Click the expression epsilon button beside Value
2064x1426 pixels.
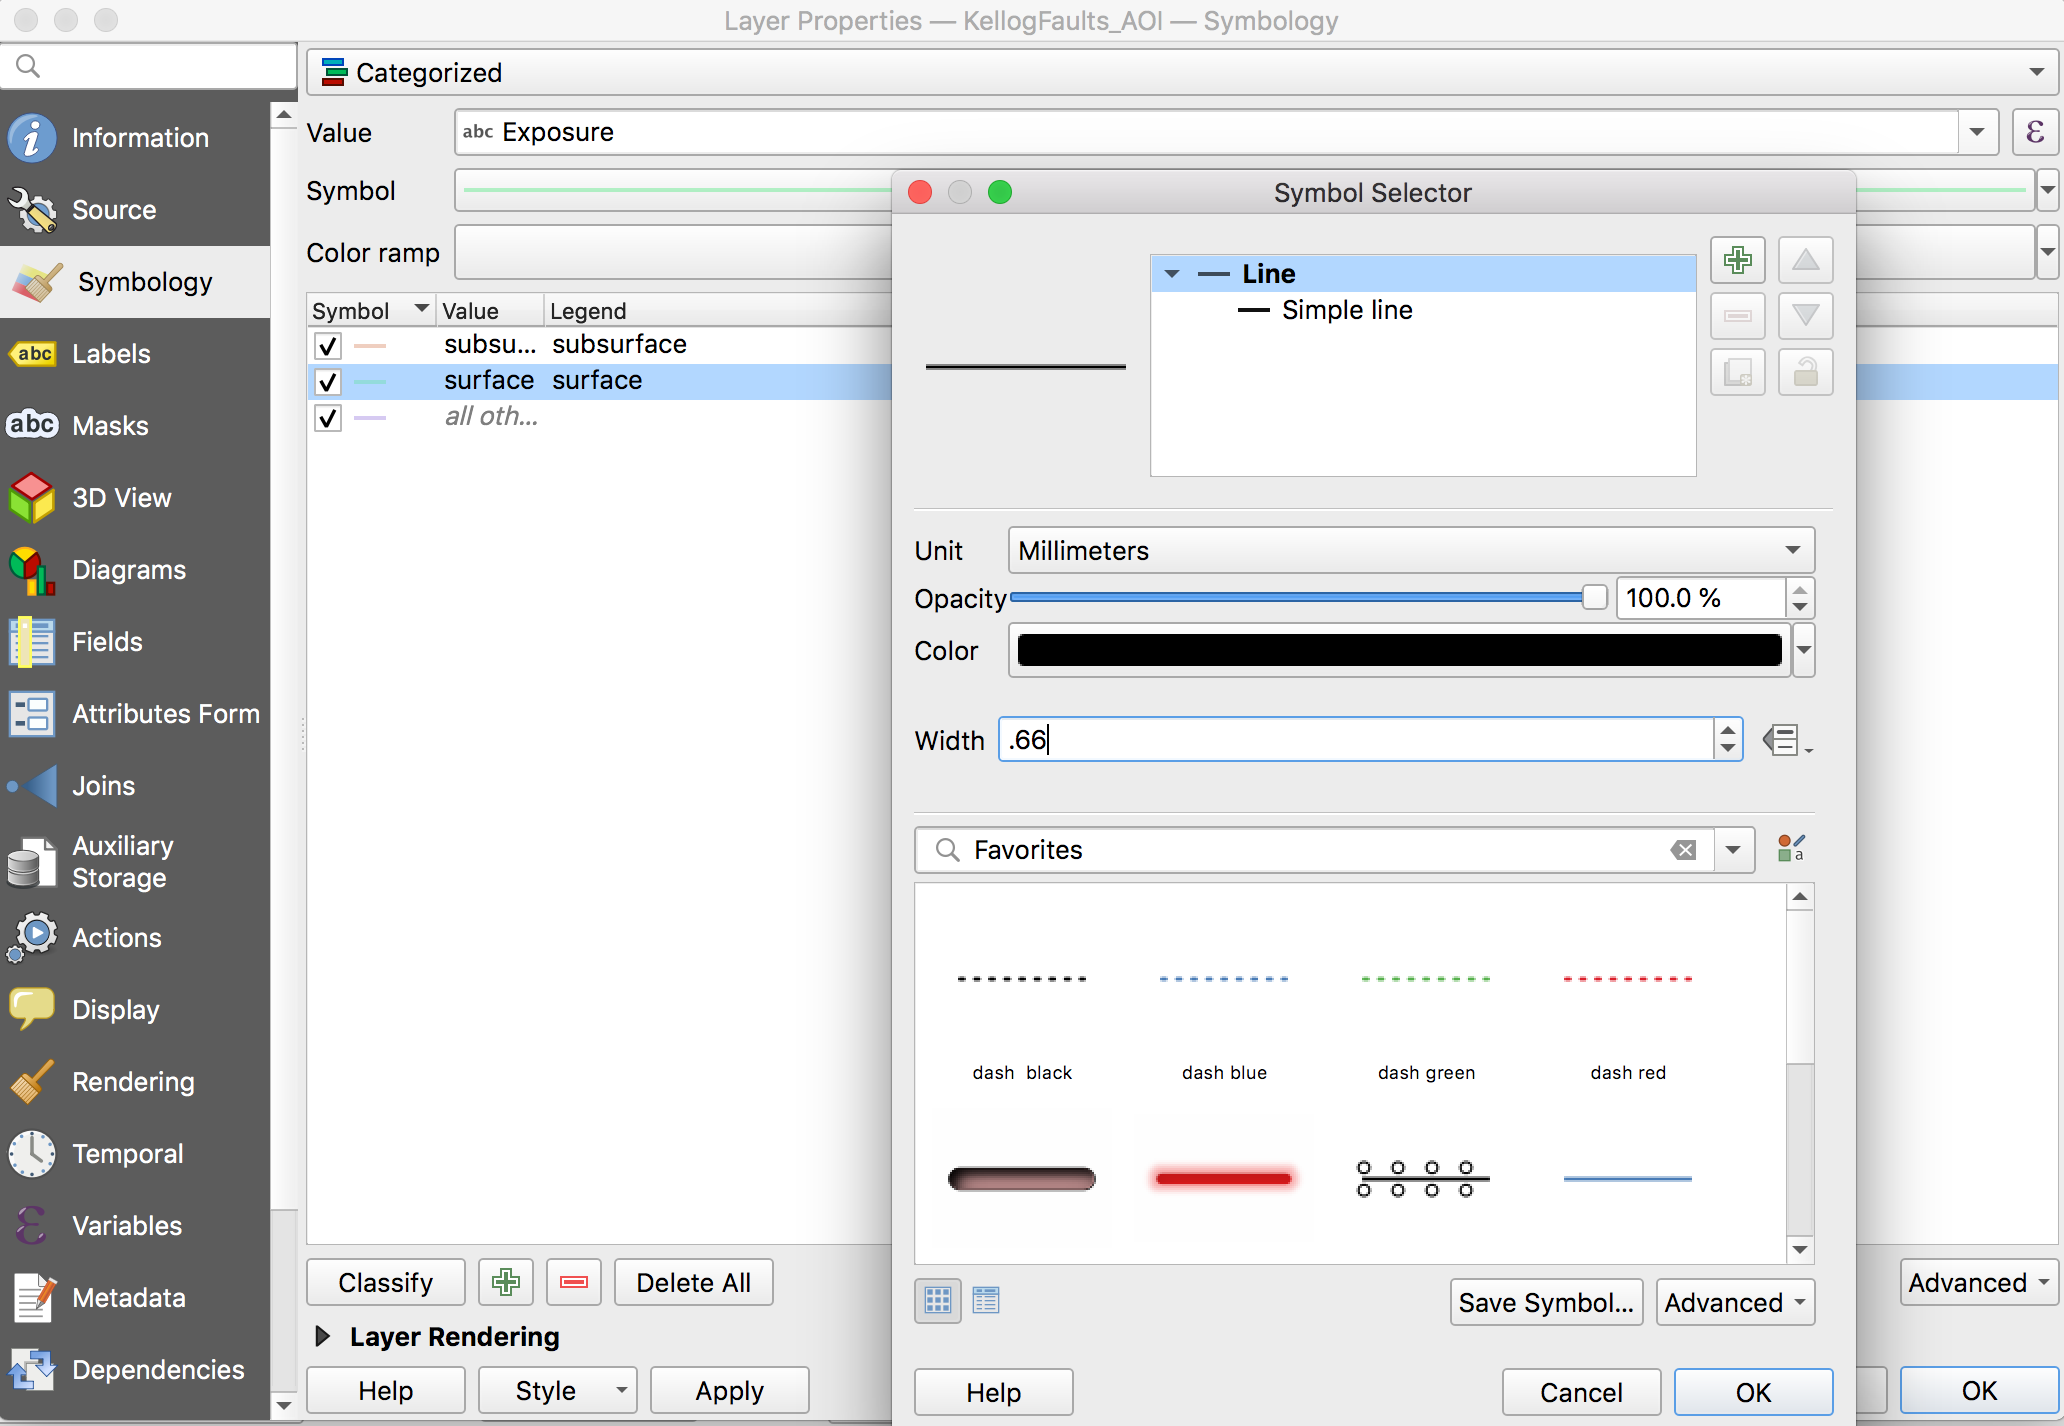click(2034, 133)
